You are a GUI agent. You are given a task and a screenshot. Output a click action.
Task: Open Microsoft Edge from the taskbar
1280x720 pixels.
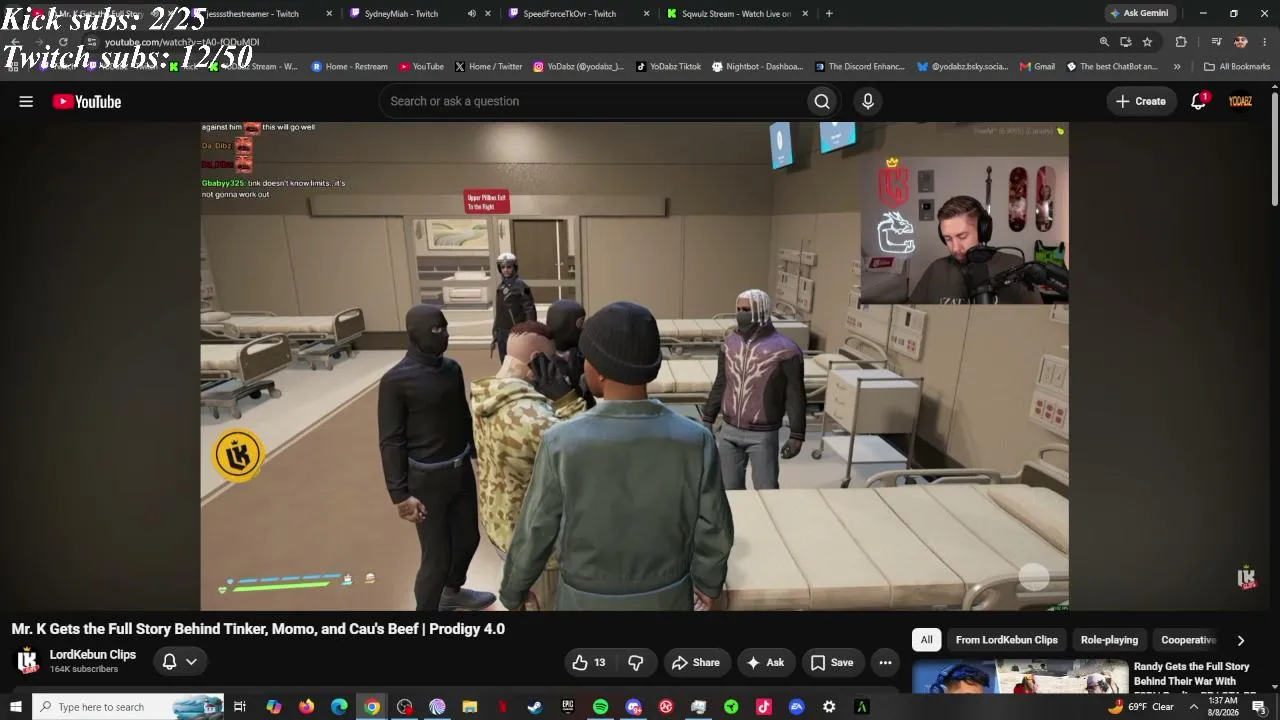coord(339,707)
